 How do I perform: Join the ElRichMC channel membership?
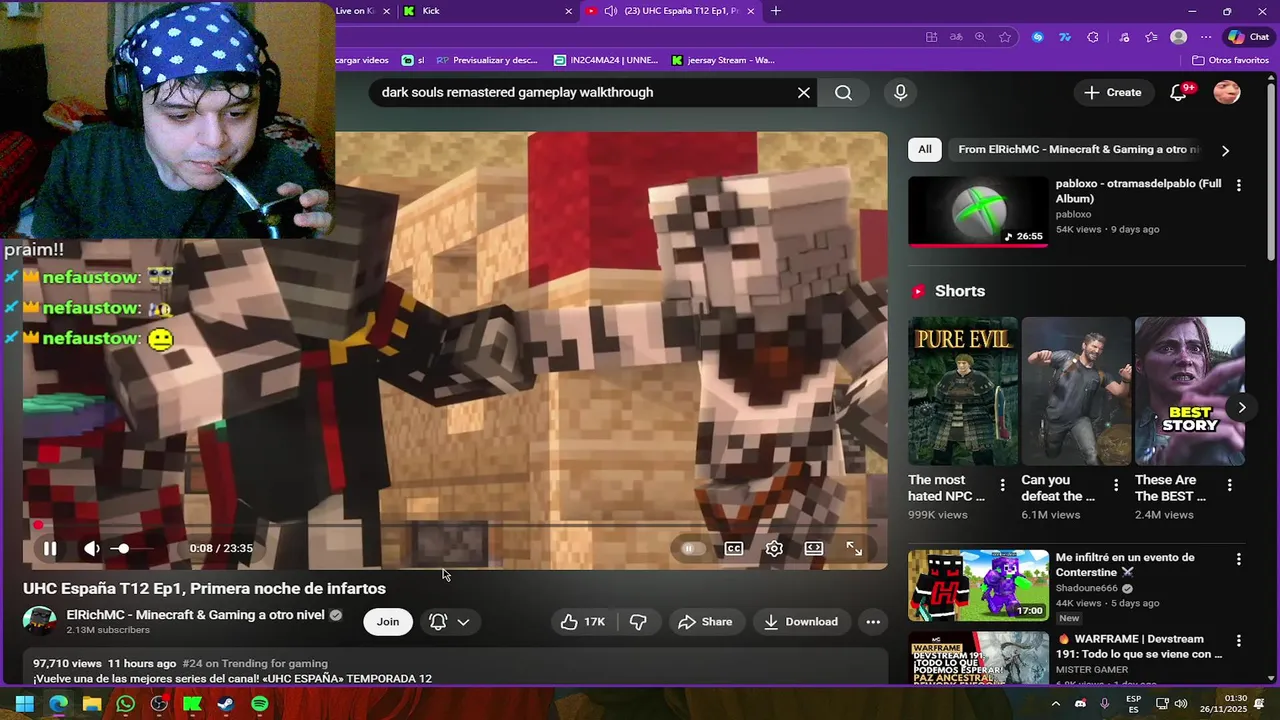click(x=388, y=622)
